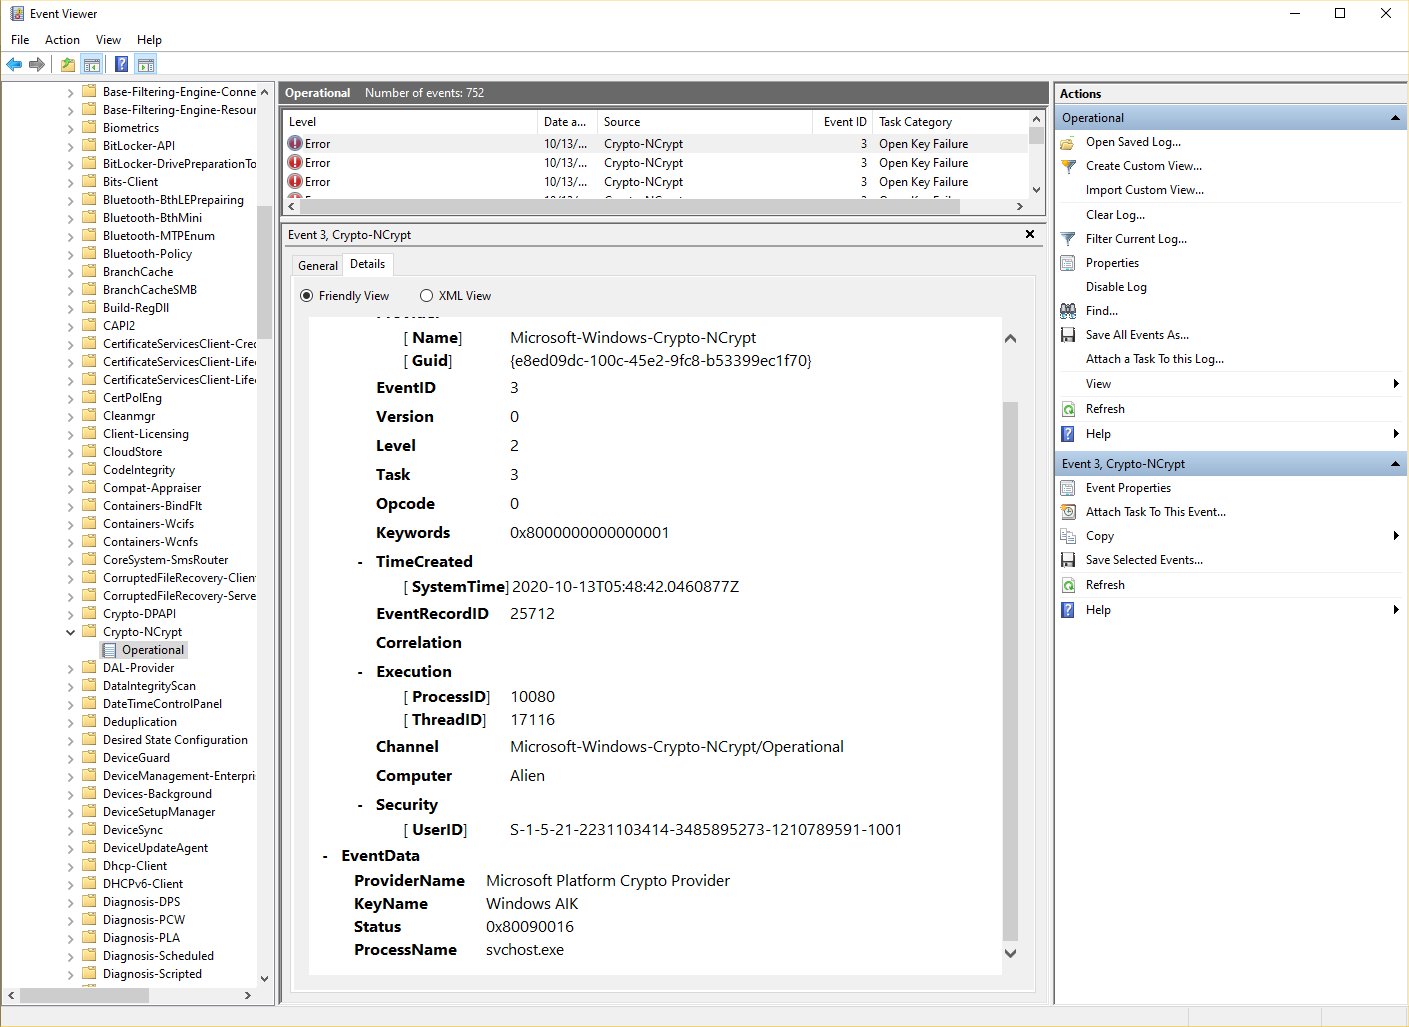Collapse the Execution section in event details
Viewport: 1409px width, 1027px height.
click(x=360, y=671)
